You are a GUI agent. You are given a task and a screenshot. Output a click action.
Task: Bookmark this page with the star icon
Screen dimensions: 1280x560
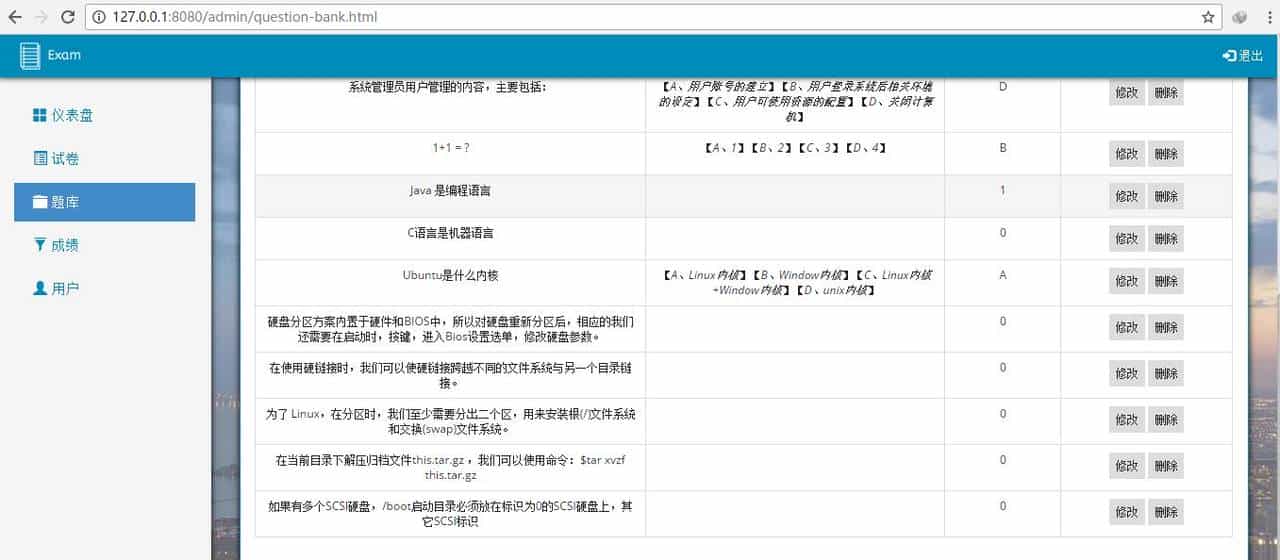click(1208, 17)
